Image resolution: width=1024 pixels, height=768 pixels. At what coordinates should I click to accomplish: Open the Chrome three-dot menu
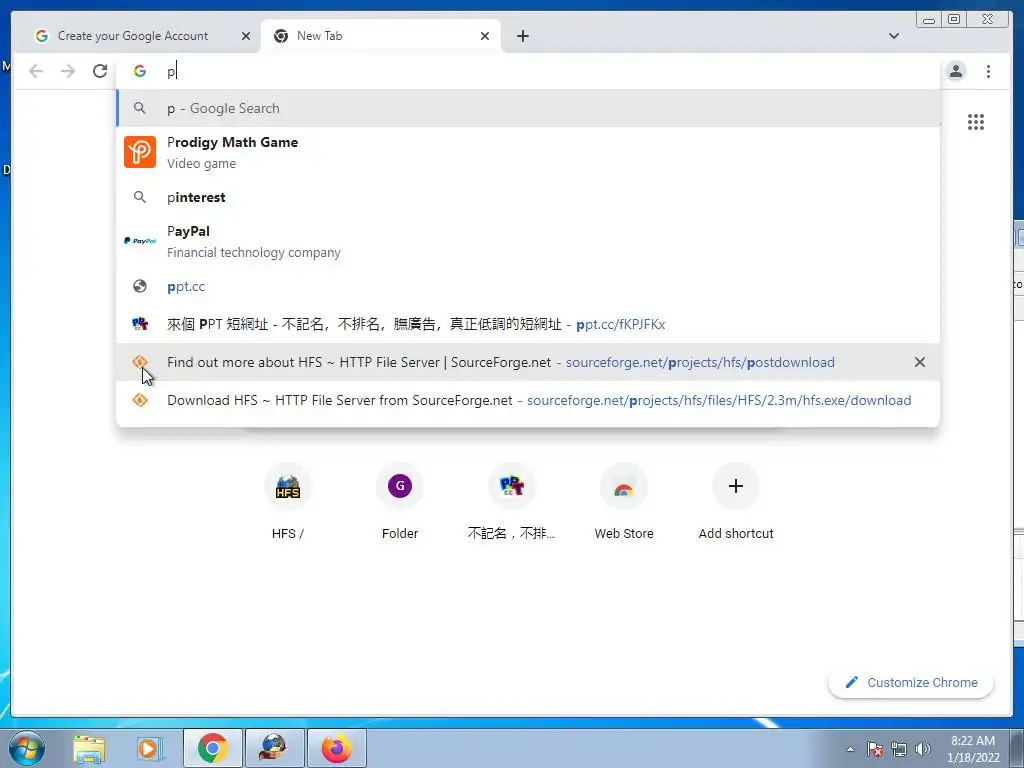(x=988, y=71)
